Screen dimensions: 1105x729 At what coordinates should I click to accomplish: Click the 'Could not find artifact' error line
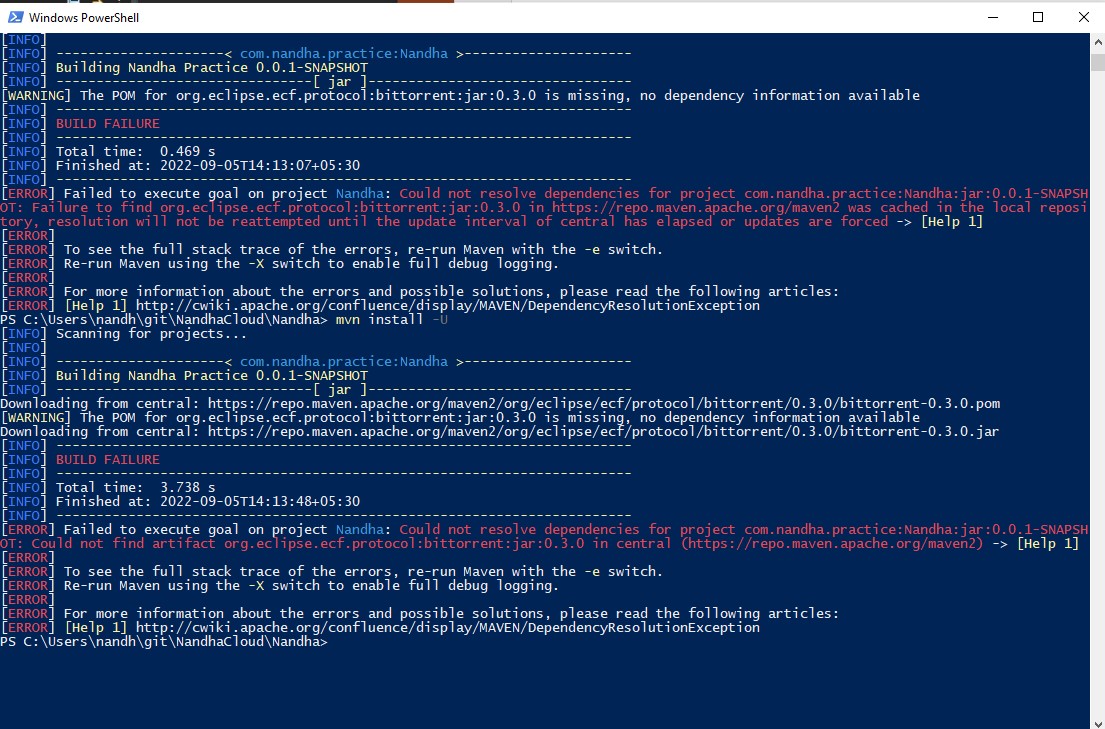click(539, 544)
